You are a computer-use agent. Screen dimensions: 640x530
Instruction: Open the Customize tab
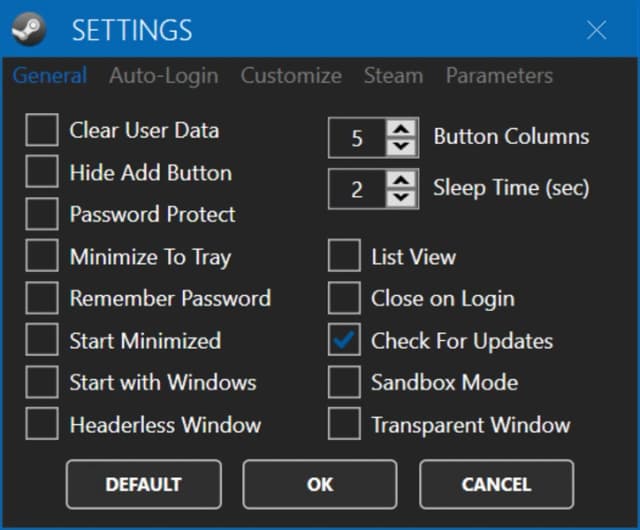[291, 76]
